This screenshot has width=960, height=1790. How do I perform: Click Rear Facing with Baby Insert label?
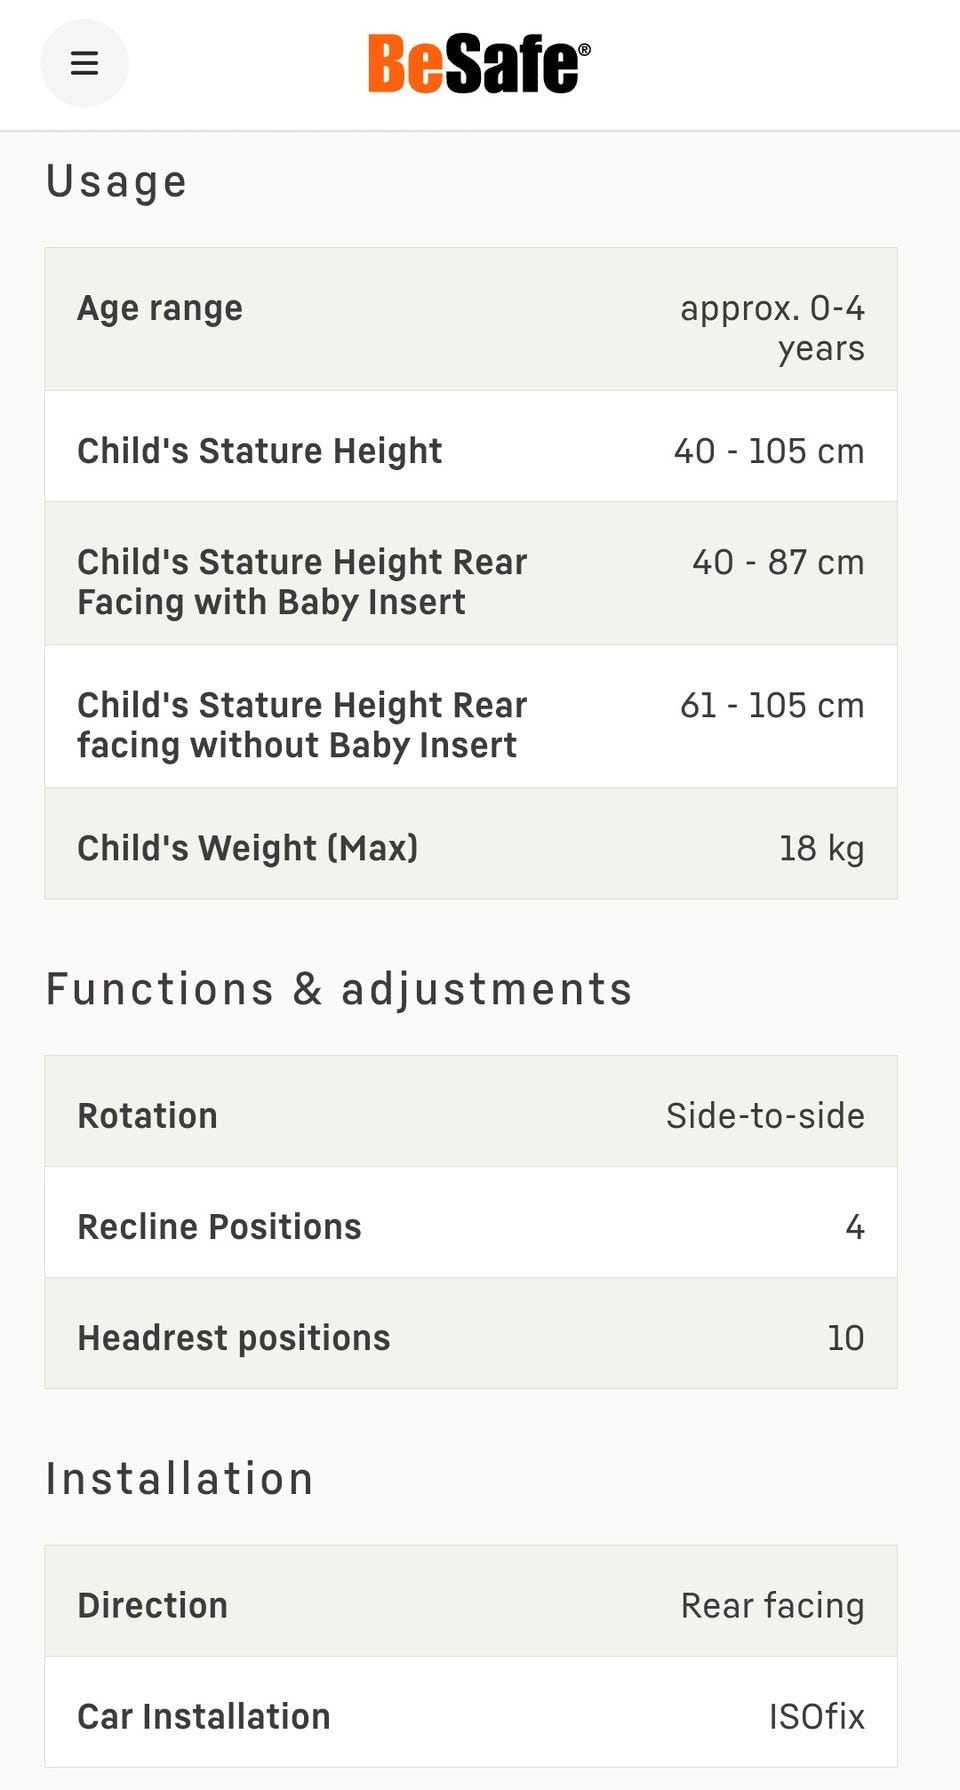tap(302, 582)
